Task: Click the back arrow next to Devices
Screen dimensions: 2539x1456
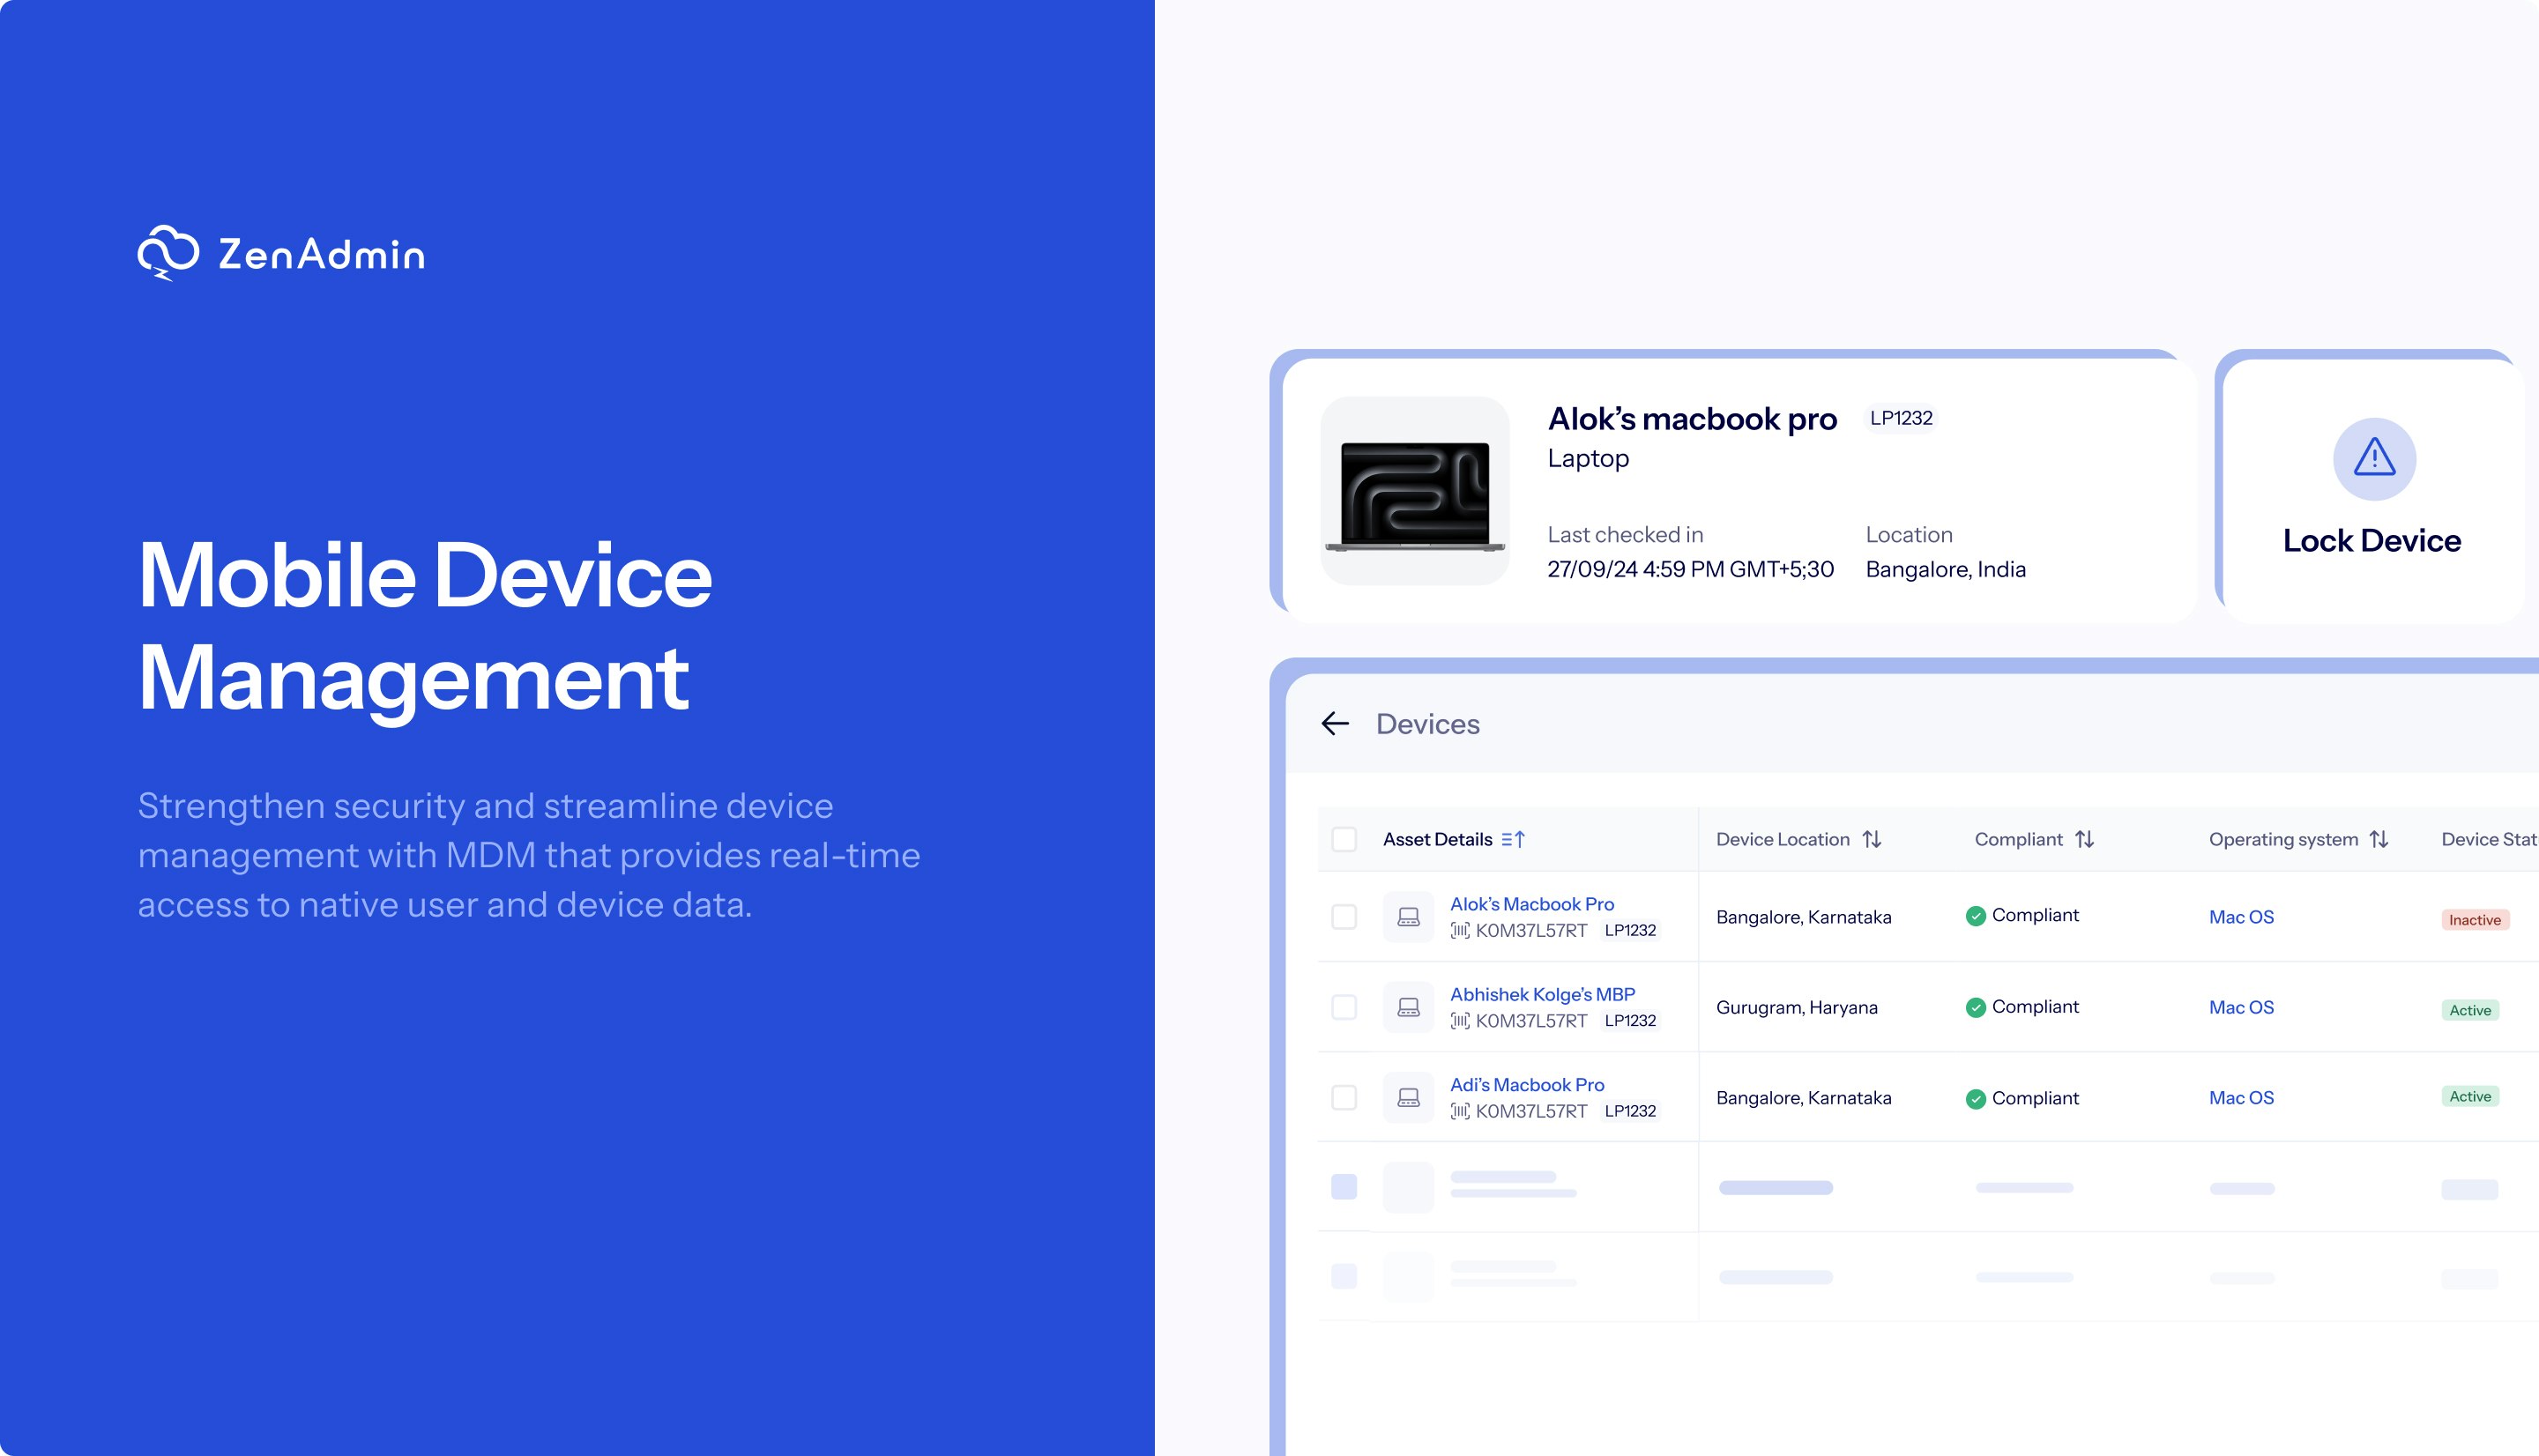Action: tap(1335, 724)
